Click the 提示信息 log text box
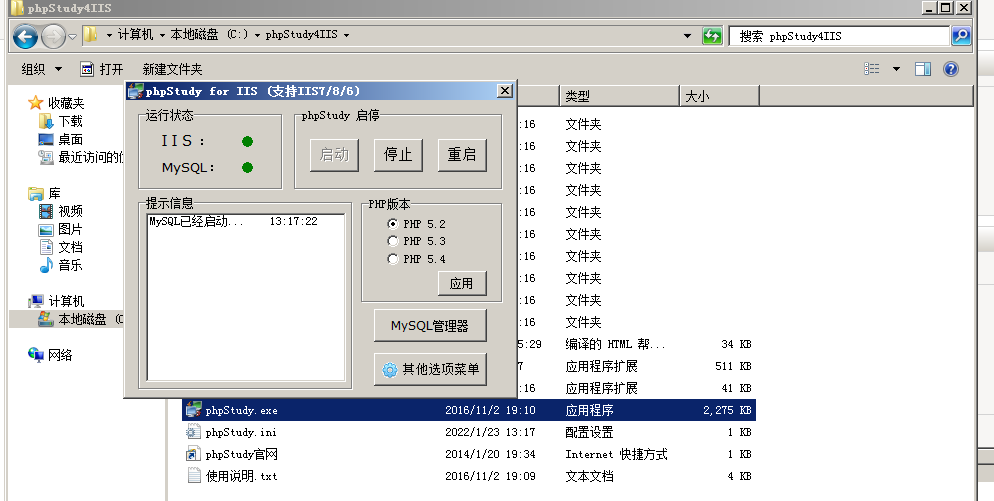This screenshot has width=994, height=501. coord(246,297)
